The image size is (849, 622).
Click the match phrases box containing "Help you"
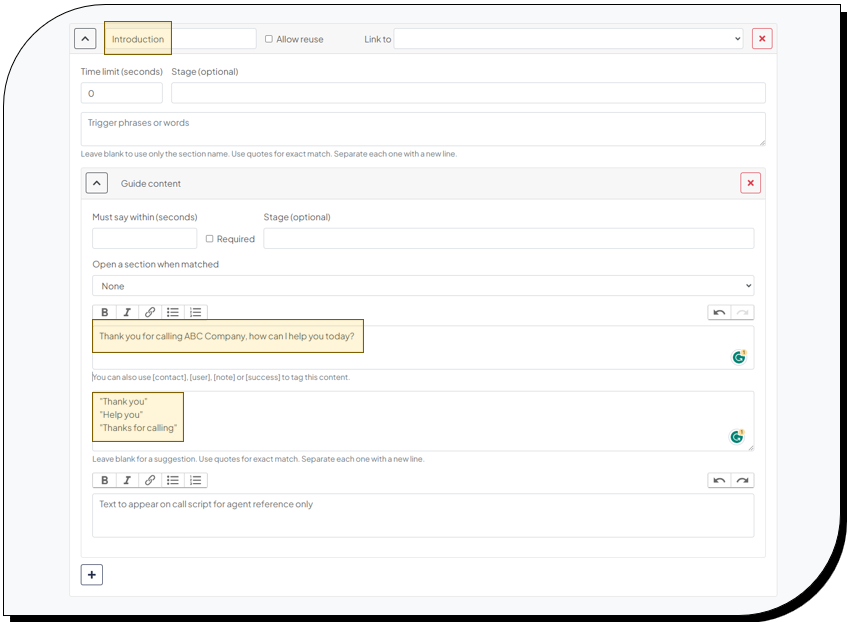coord(423,421)
